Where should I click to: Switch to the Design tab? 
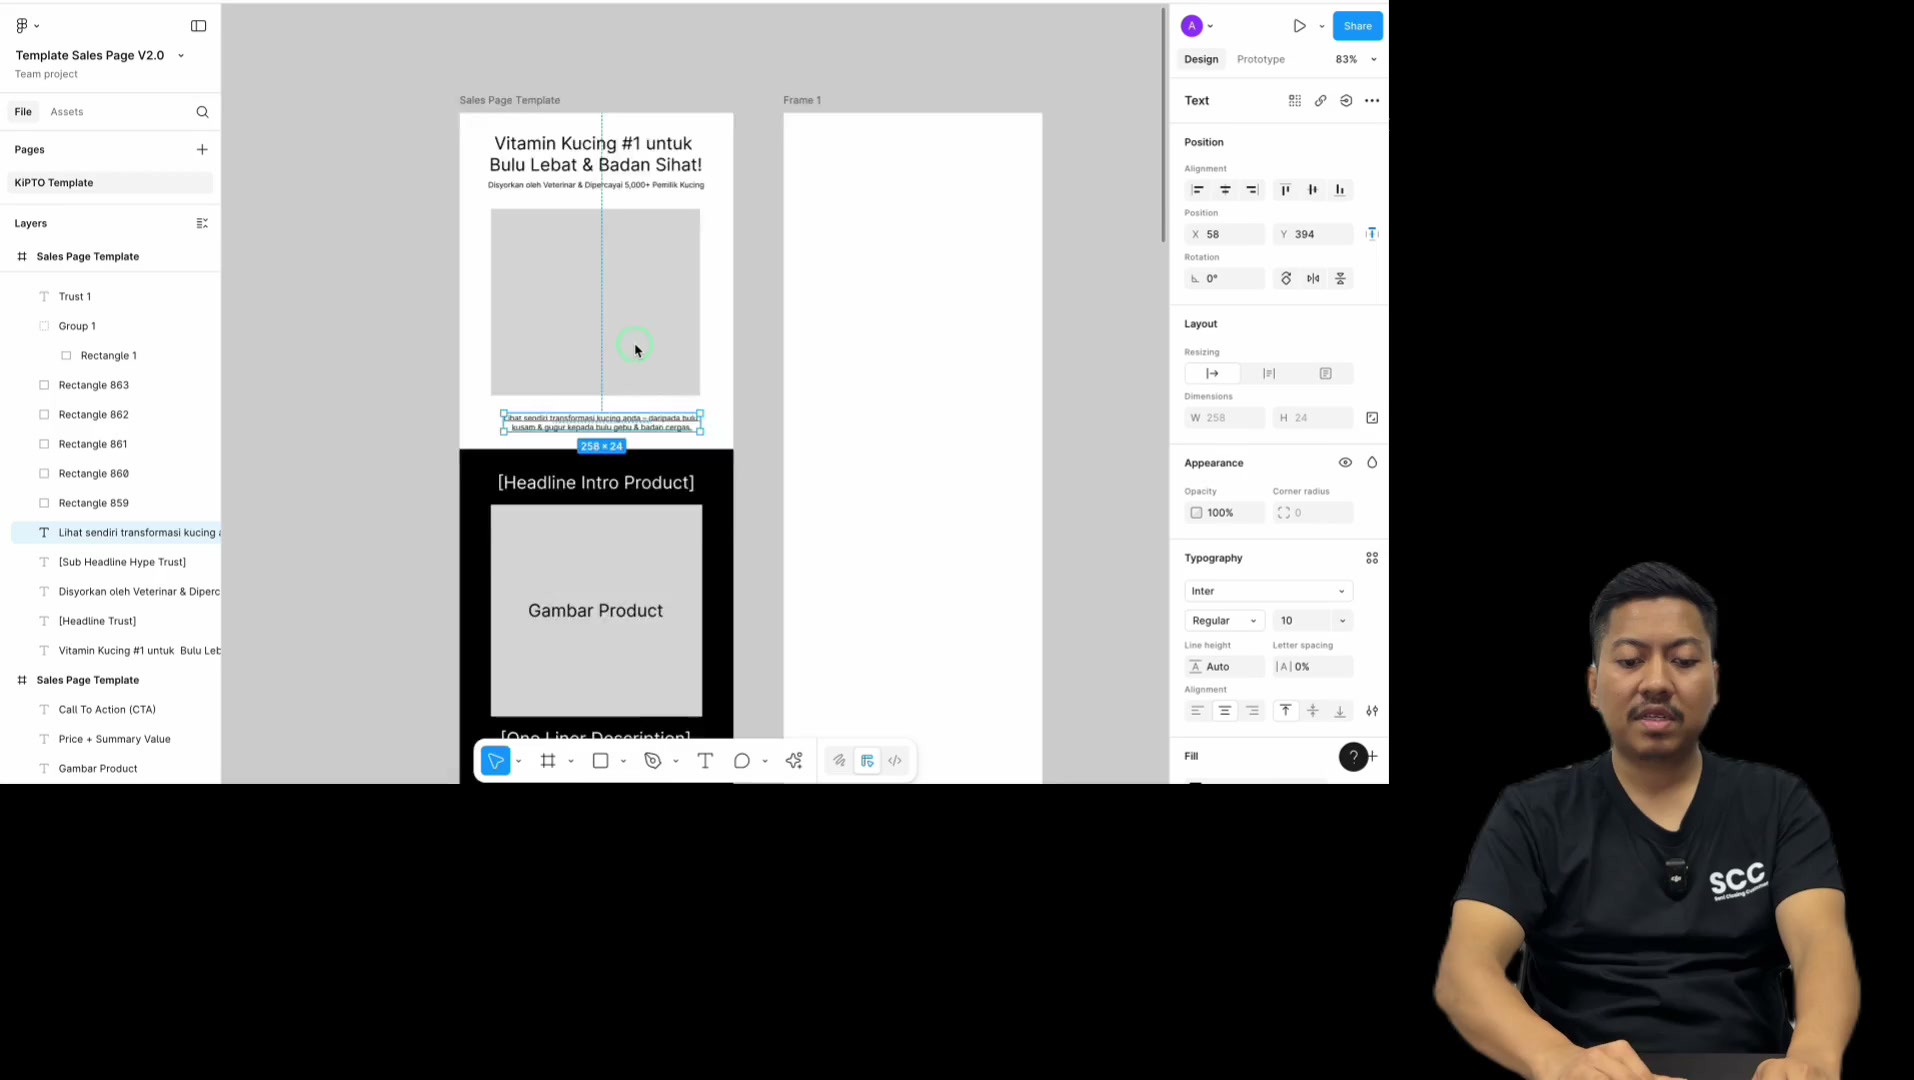point(1201,59)
